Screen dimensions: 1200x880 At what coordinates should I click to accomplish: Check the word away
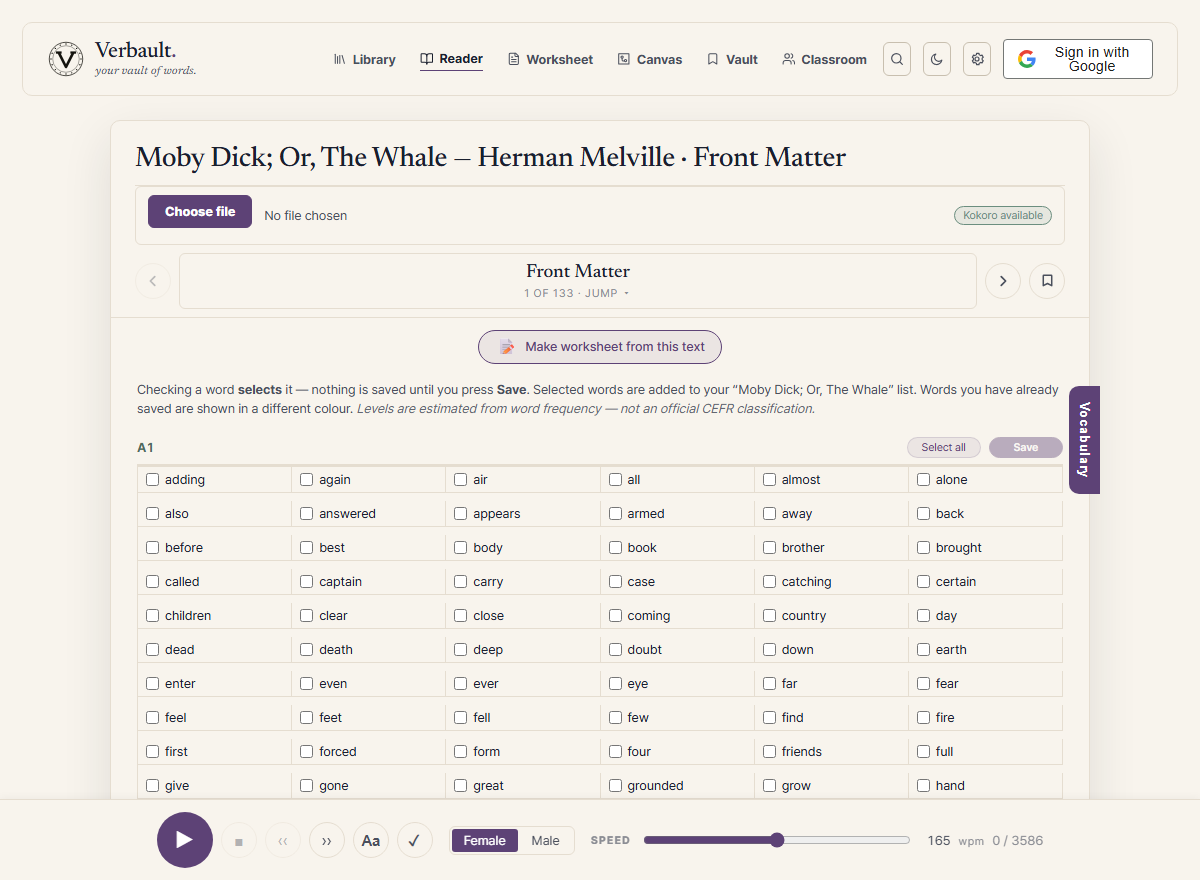pos(770,514)
